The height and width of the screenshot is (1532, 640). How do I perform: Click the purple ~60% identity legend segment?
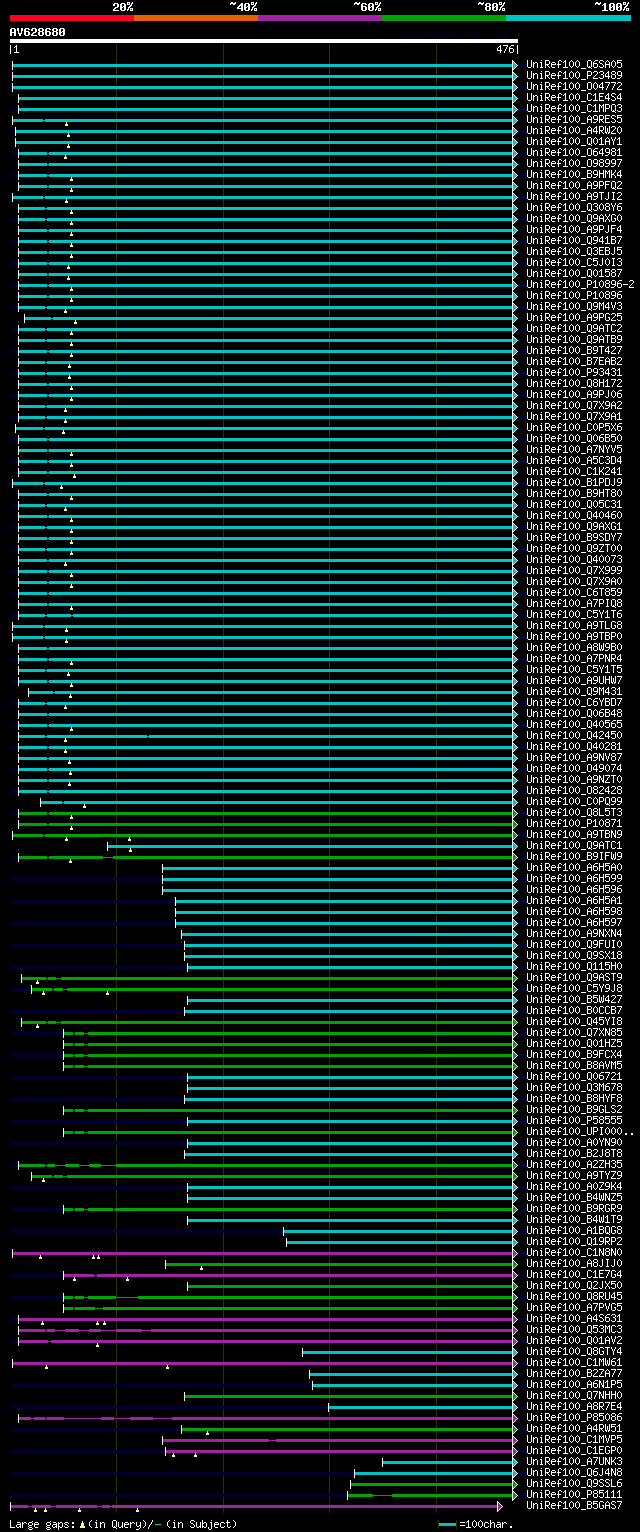coord(319,18)
